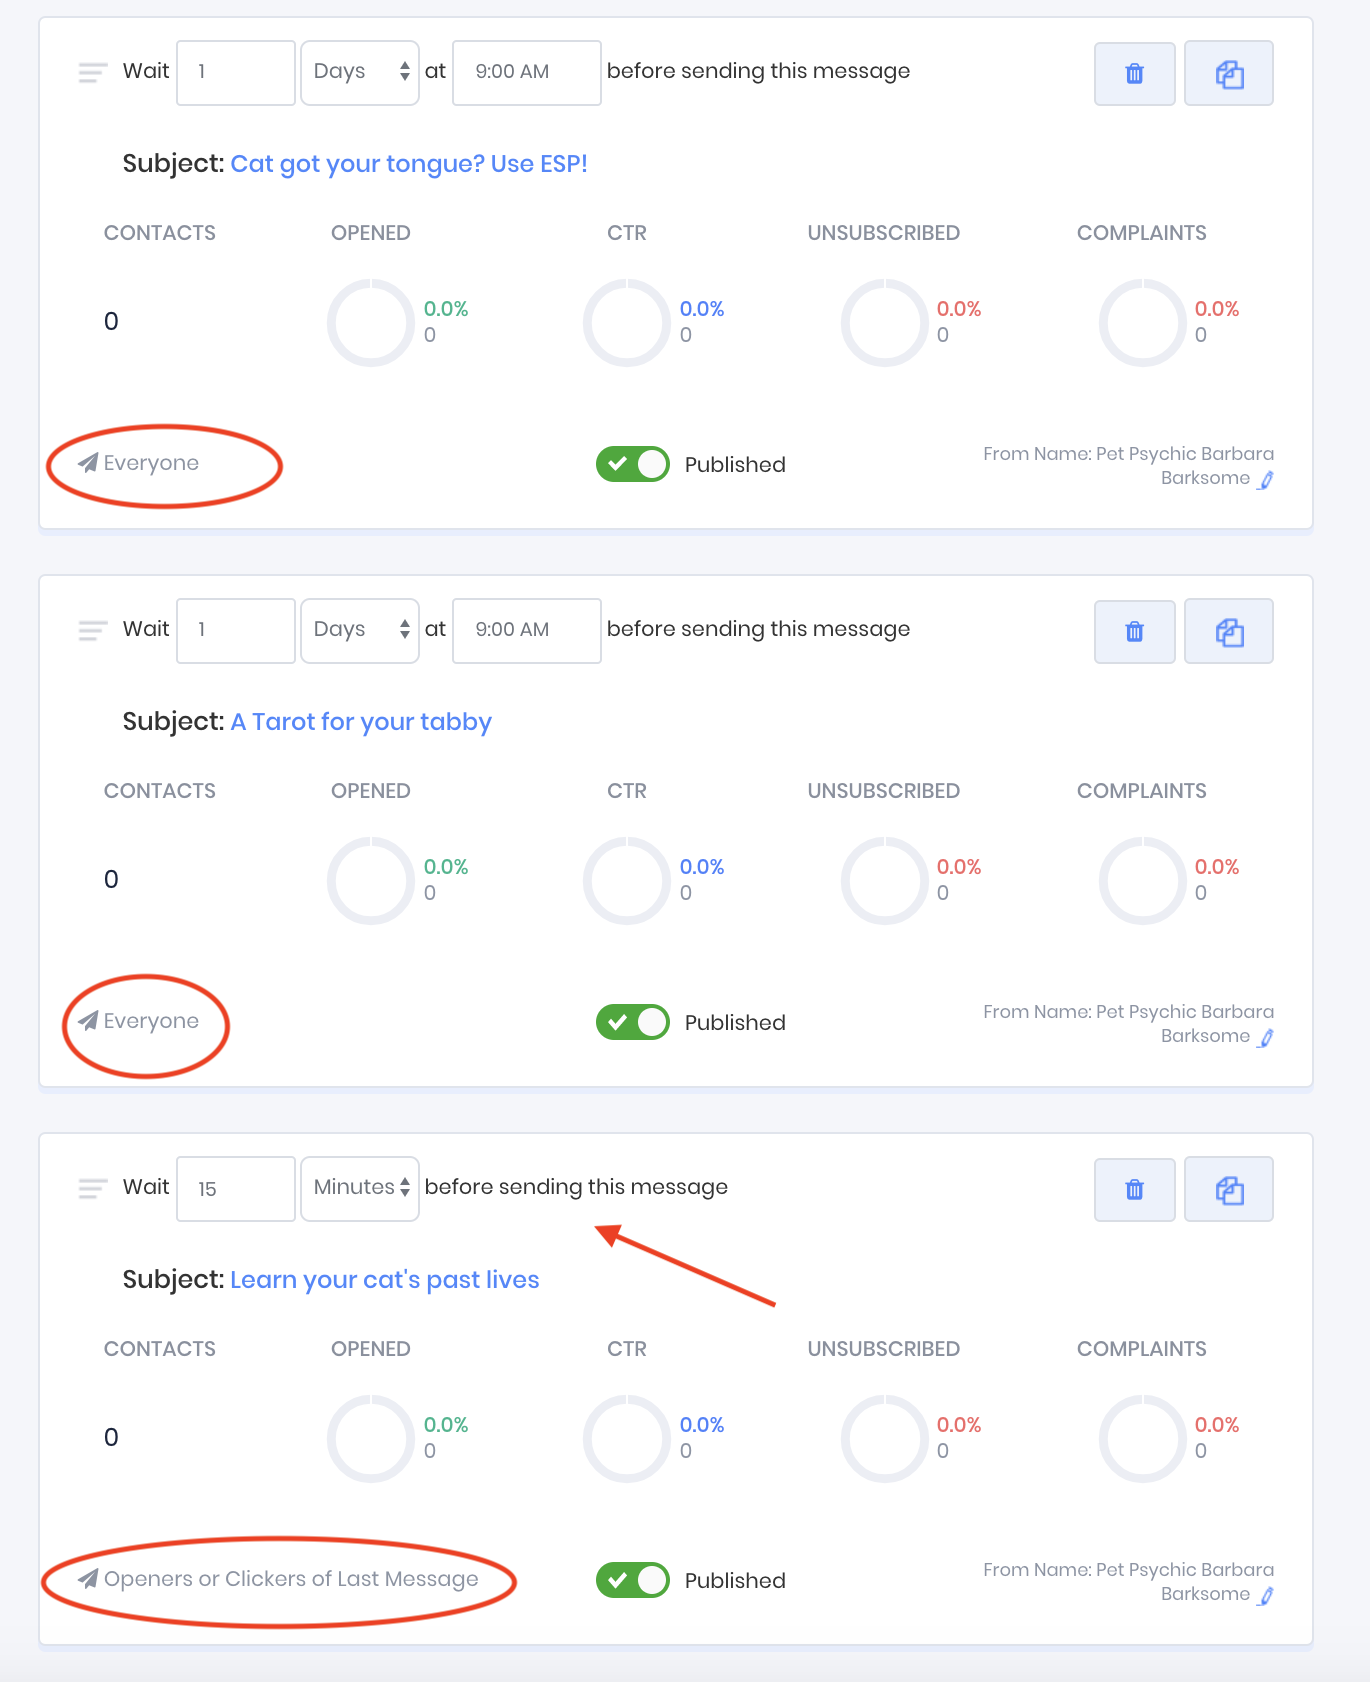The image size is (1370, 1682).
Task: Click 'Openers or Clickers of Last Message' audience
Action: pos(290,1579)
